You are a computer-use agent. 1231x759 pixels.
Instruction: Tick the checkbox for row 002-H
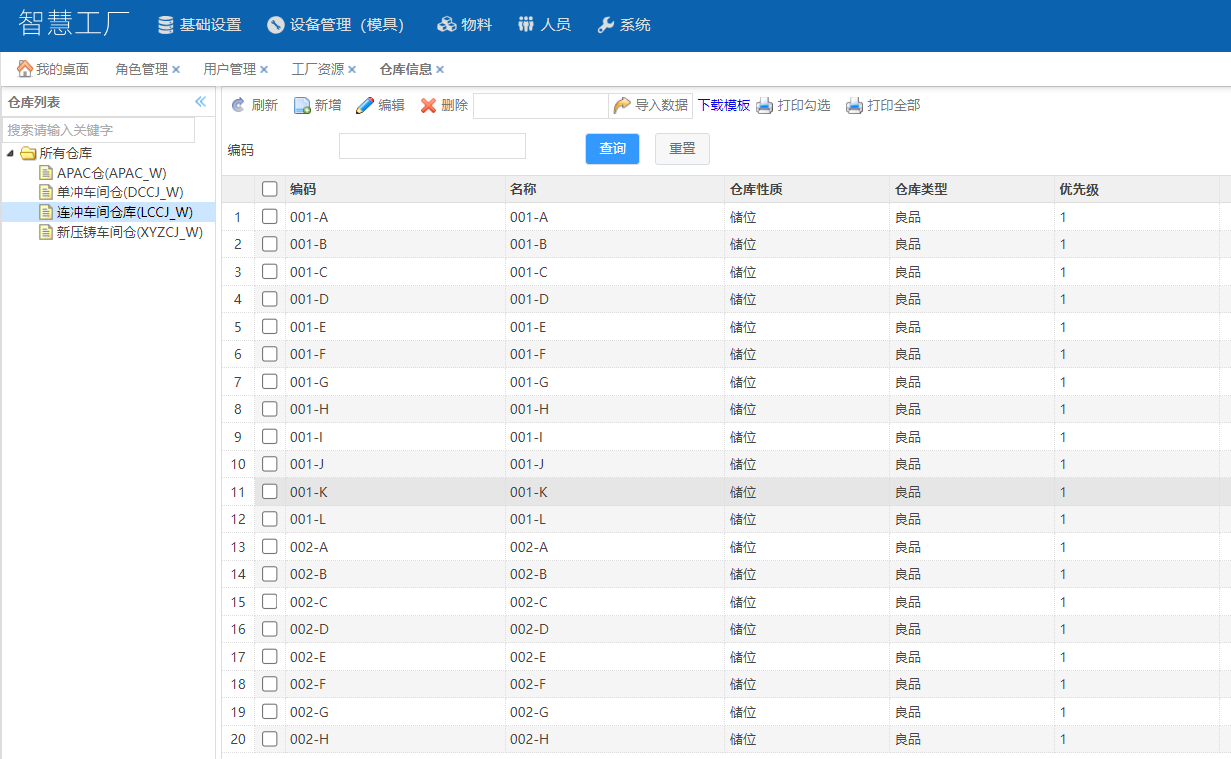coord(269,739)
